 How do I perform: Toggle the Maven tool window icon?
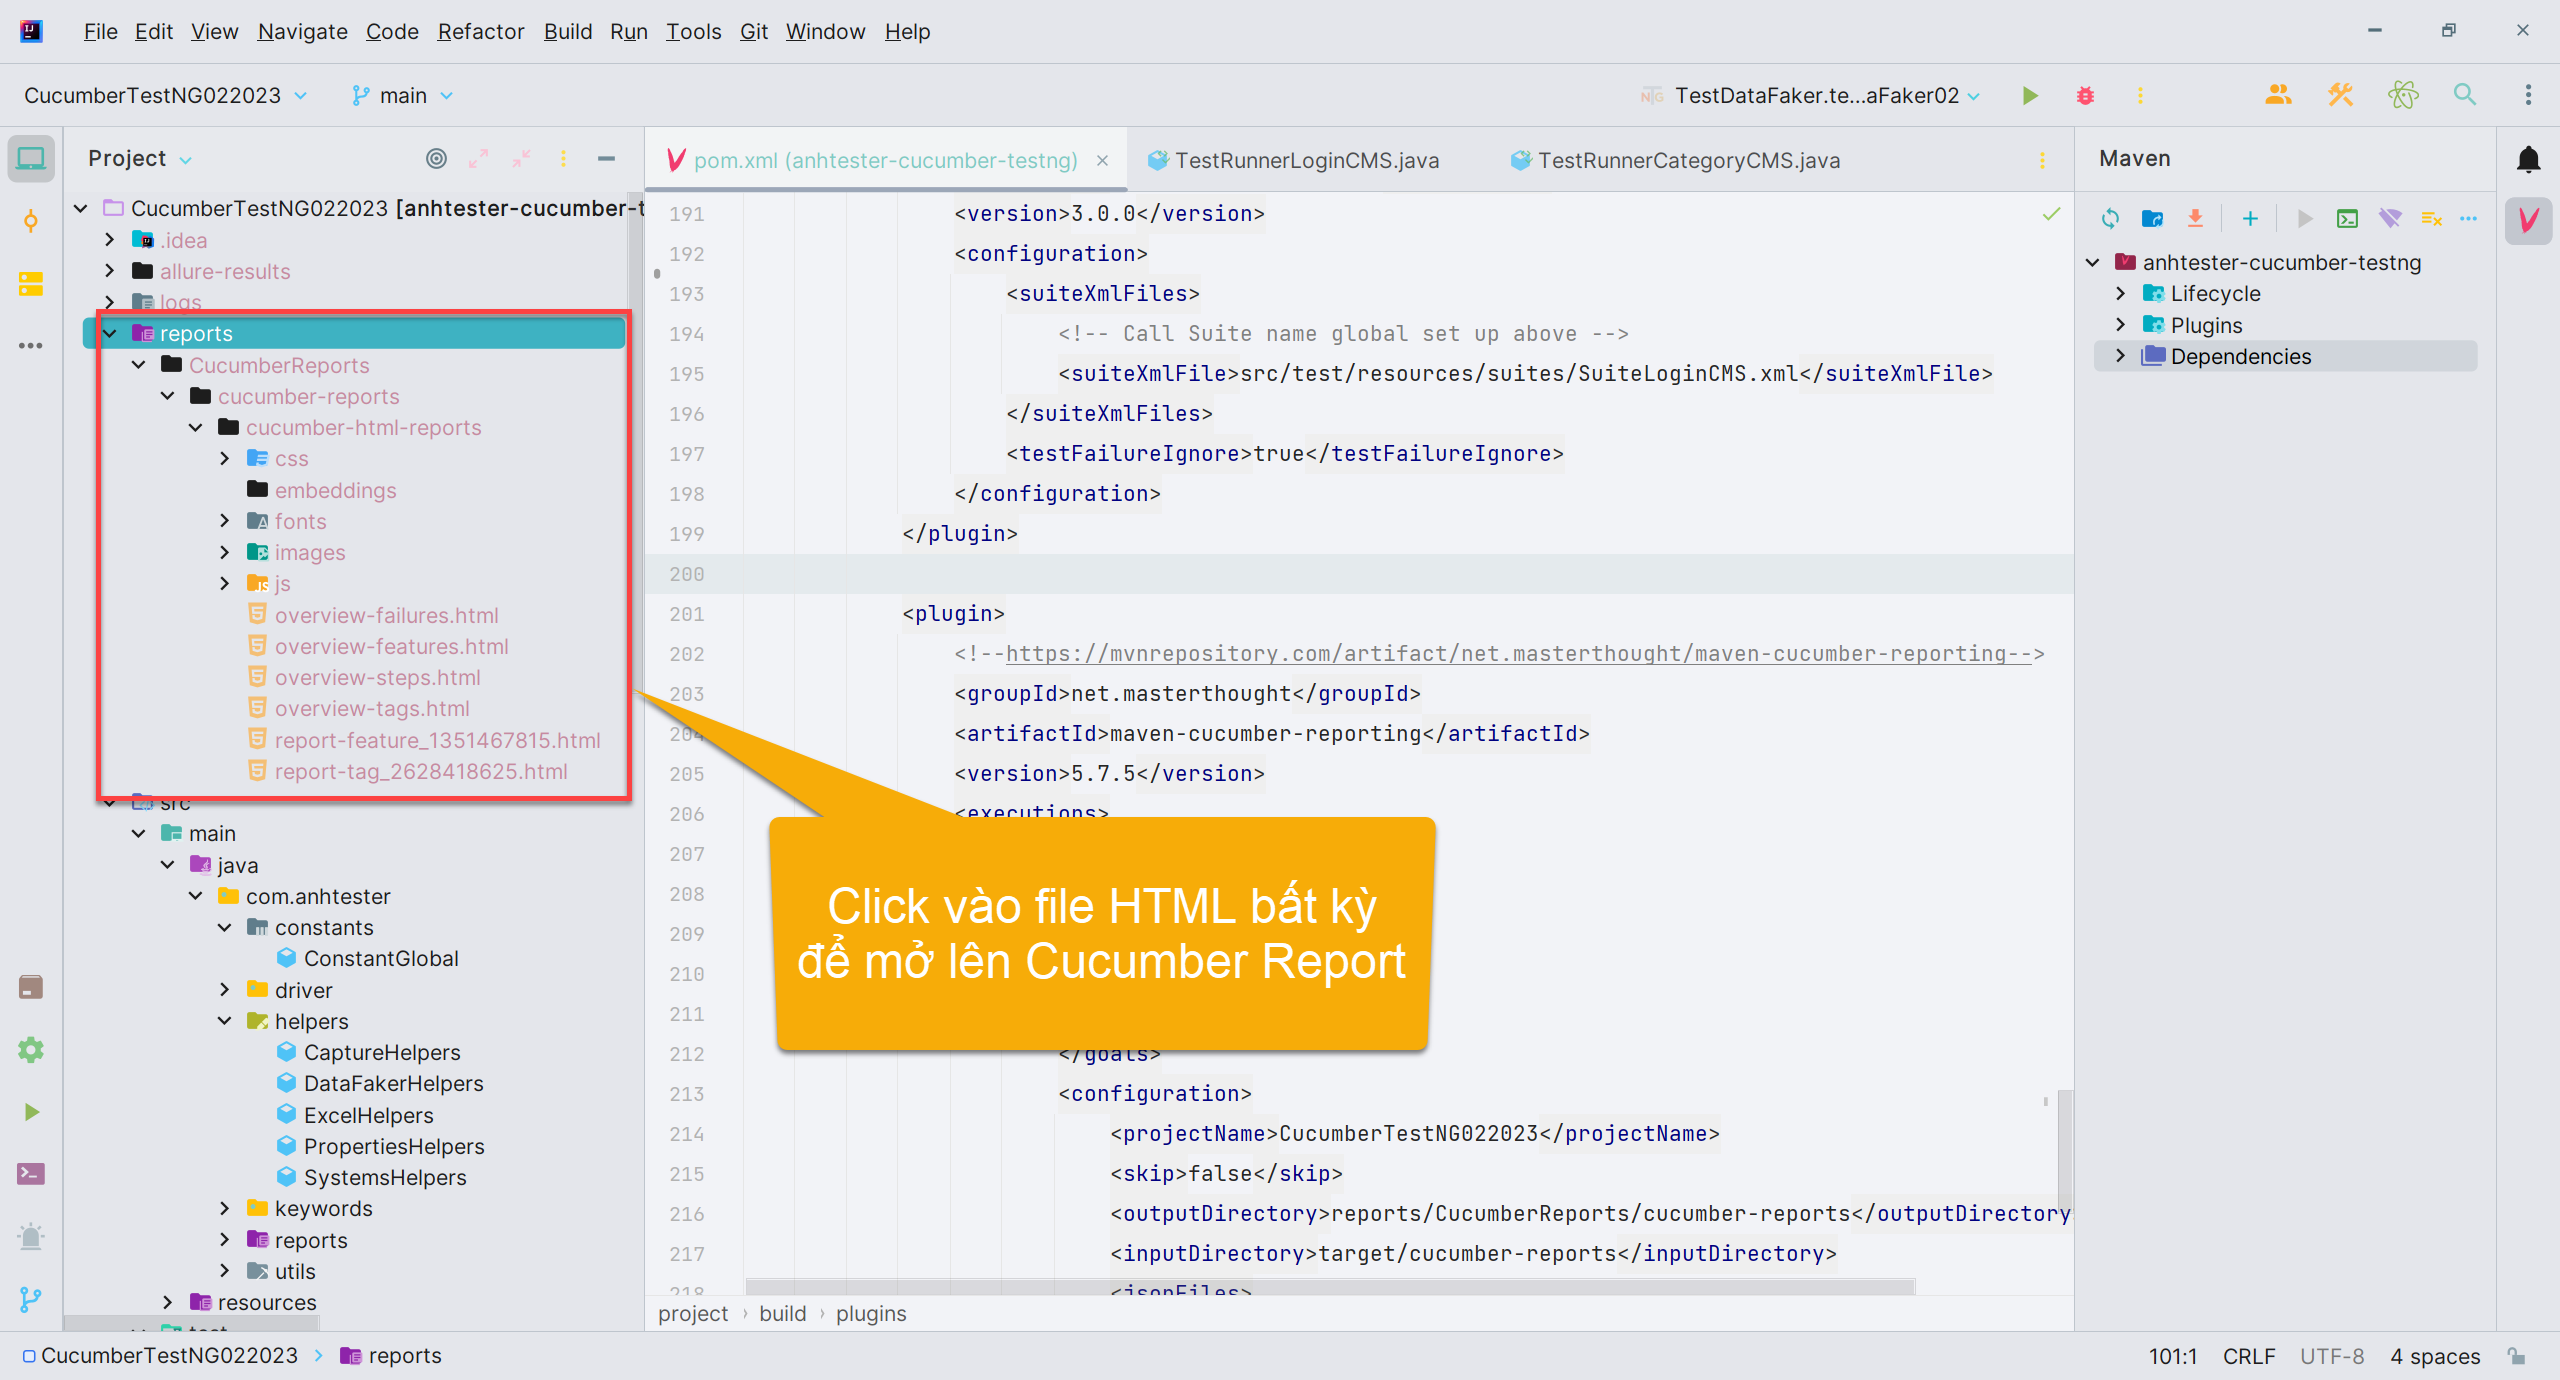pyautogui.click(x=2528, y=221)
